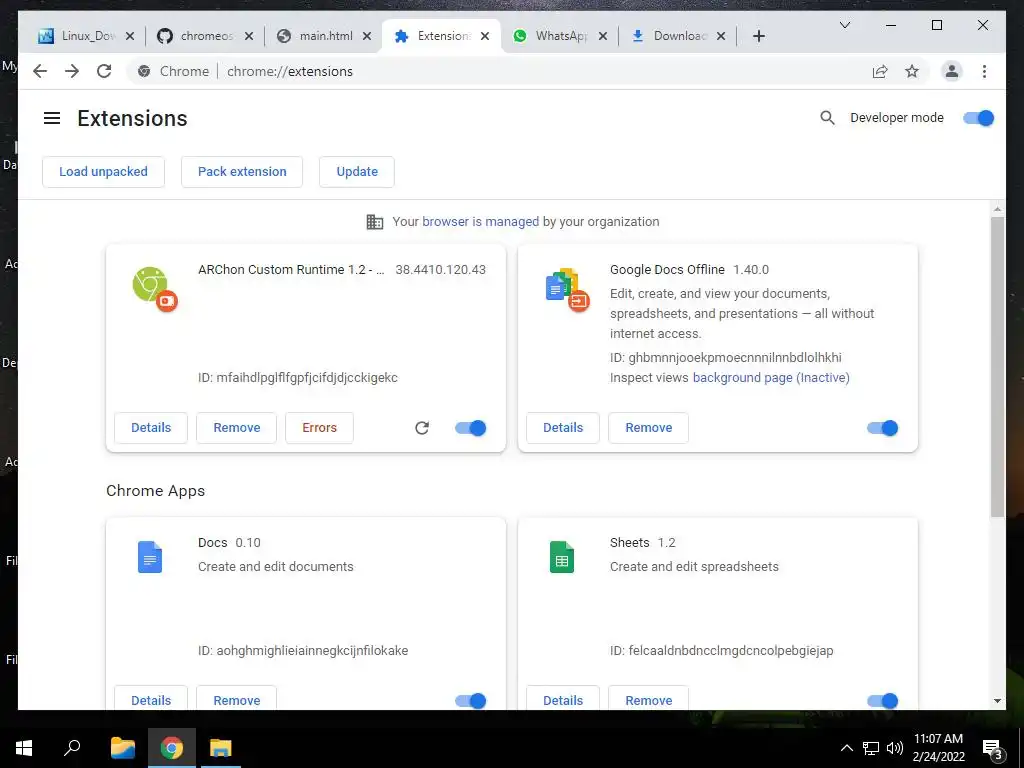Screen dimensions: 1024x768
Task: Open the Extensions hamburger main menu
Action: (52, 118)
